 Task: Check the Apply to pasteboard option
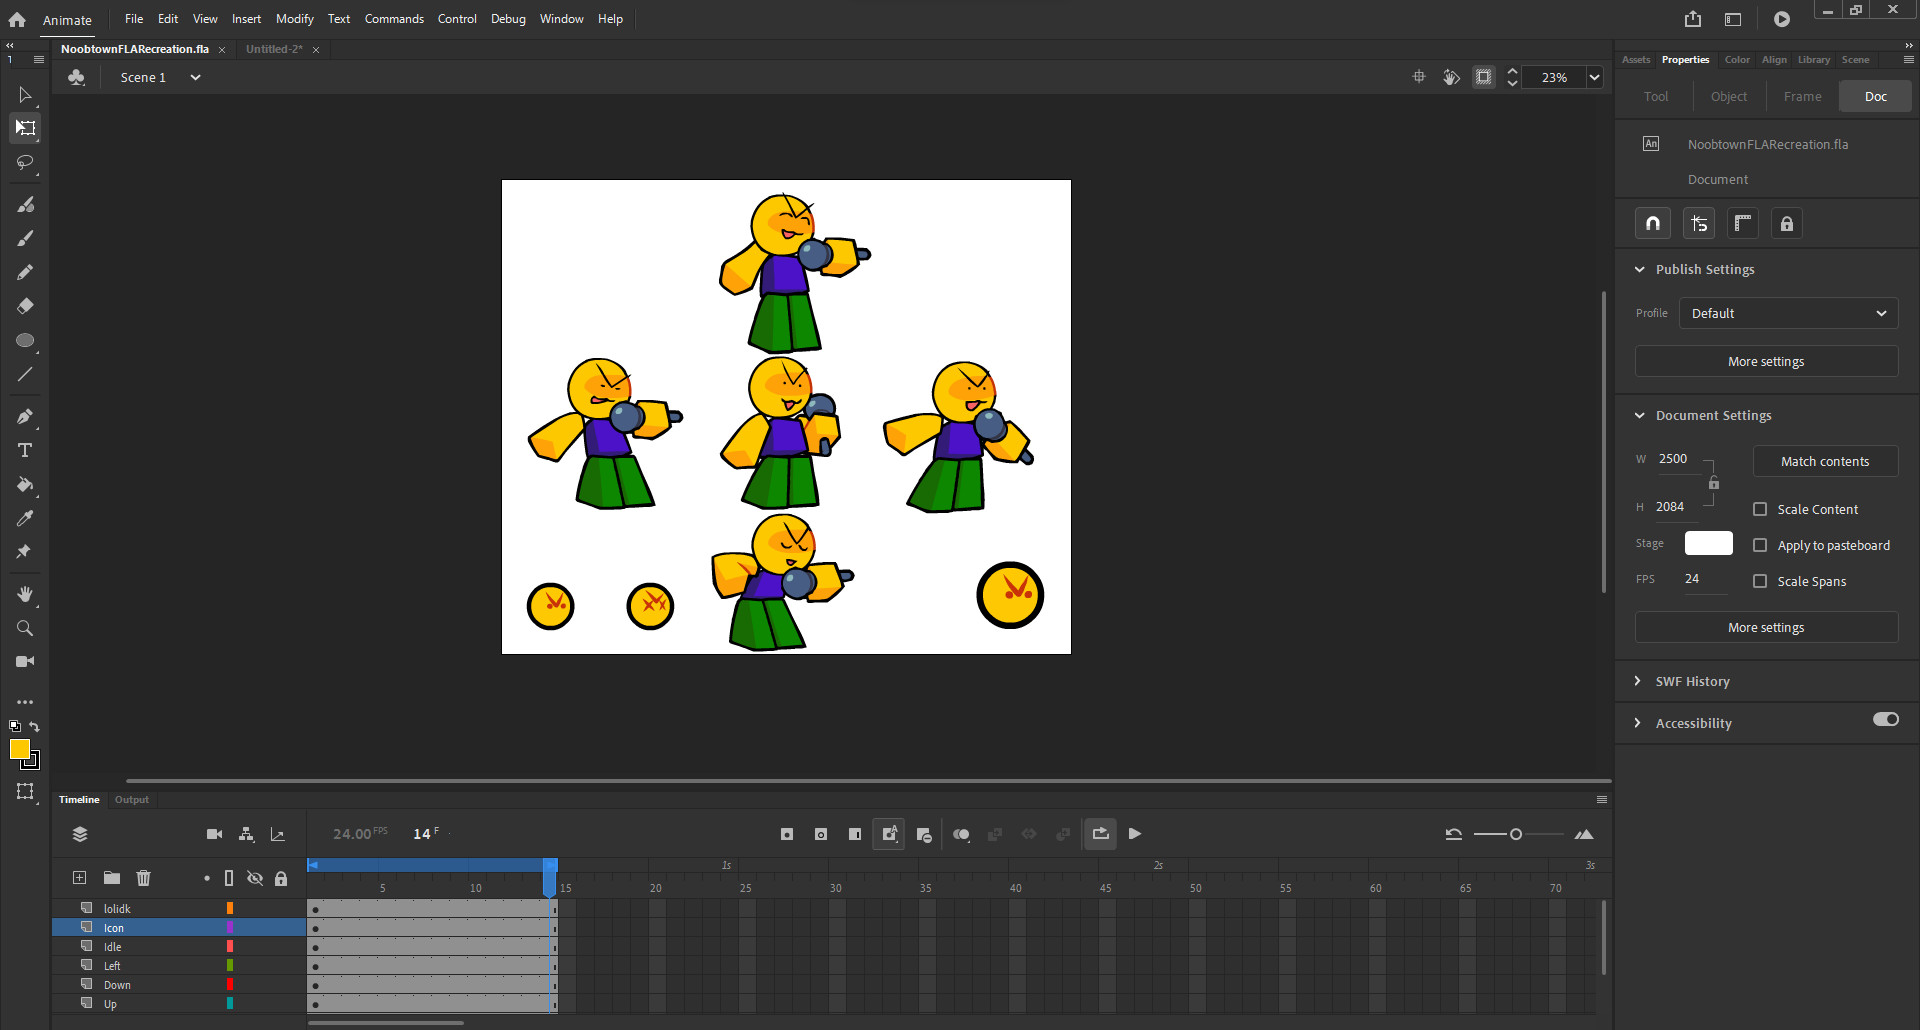point(1760,545)
